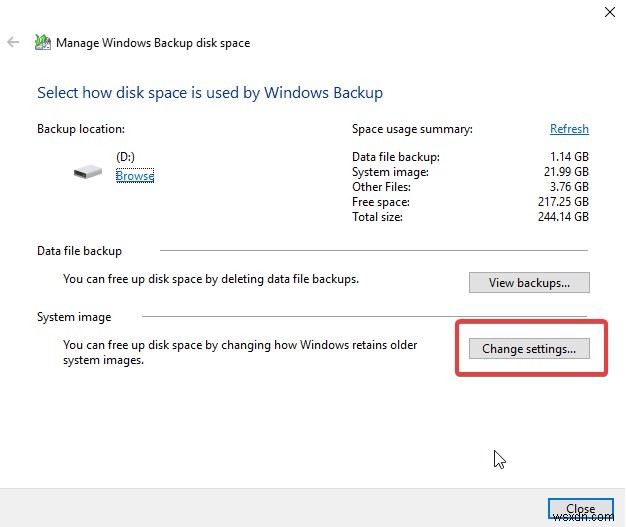The height and width of the screenshot is (527, 626).
Task: Refresh the space usage summary
Action: coord(569,129)
